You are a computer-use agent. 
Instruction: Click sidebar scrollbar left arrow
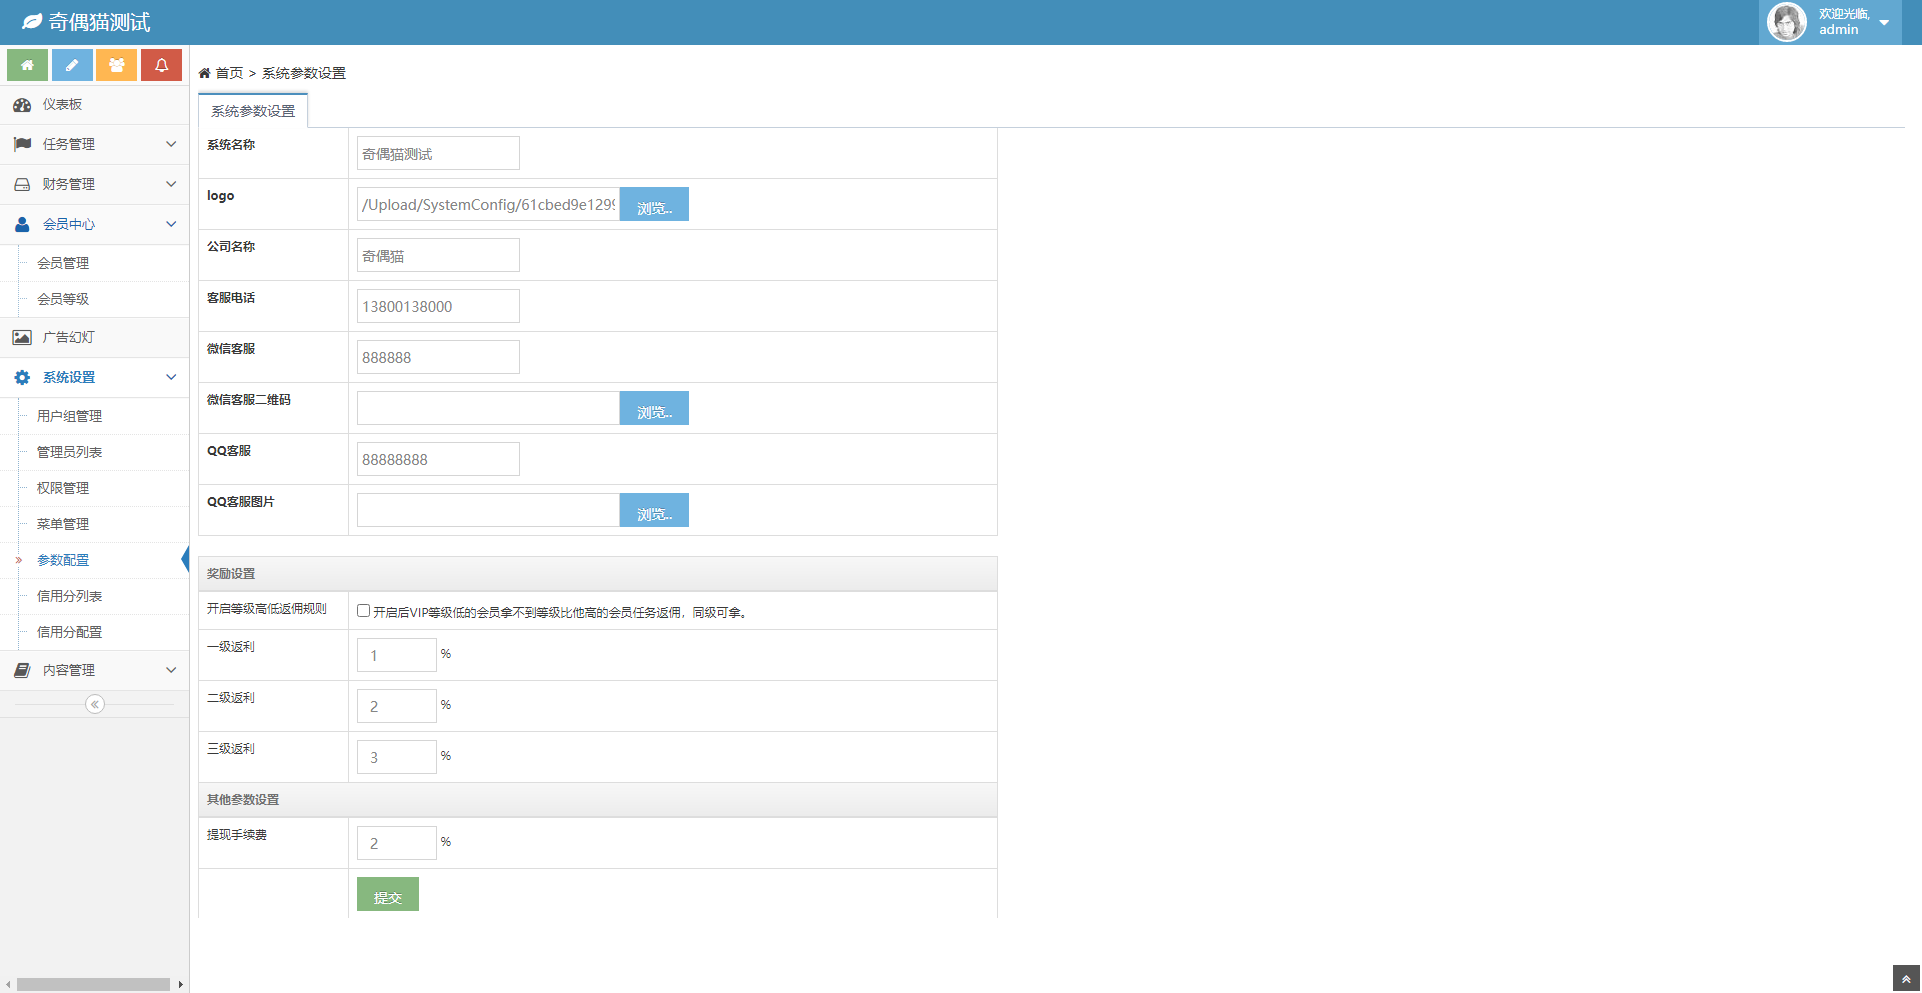pos(8,985)
